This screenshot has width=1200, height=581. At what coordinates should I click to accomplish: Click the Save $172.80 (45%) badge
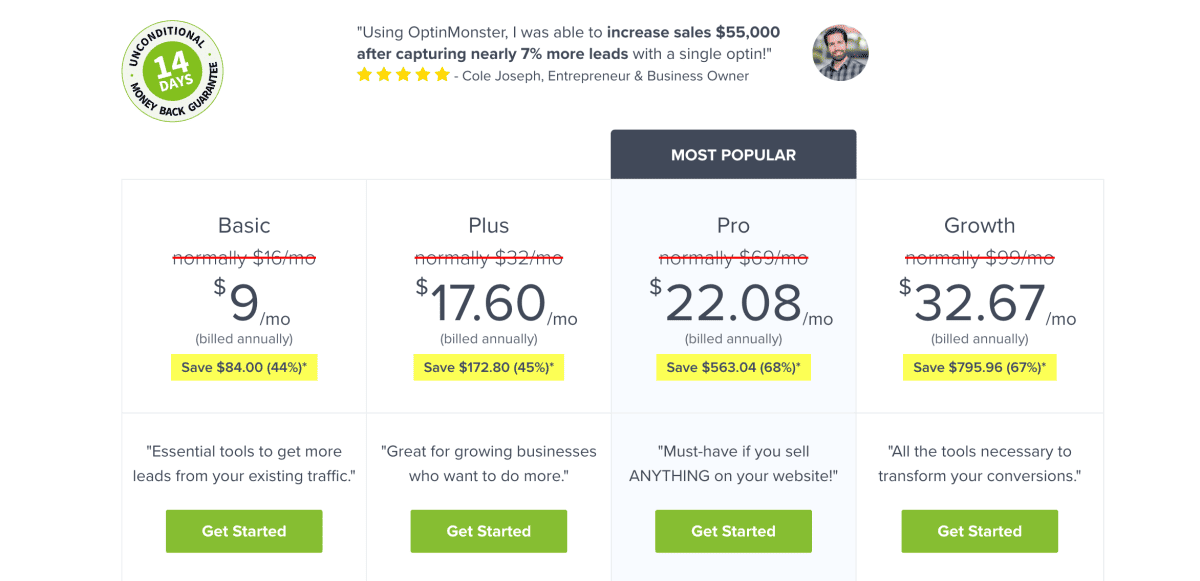coord(488,367)
